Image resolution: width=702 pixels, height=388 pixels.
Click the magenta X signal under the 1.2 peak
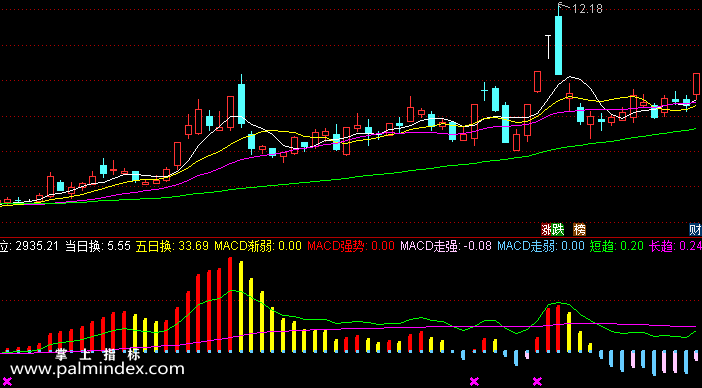coord(537,381)
